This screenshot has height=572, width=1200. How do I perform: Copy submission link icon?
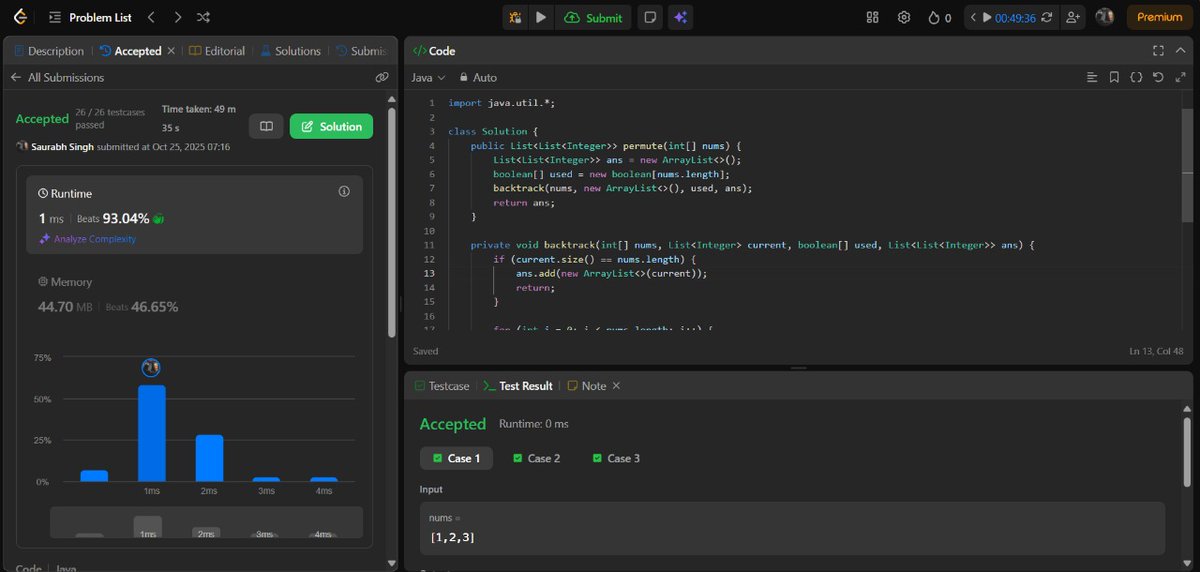tap(381, 77)
